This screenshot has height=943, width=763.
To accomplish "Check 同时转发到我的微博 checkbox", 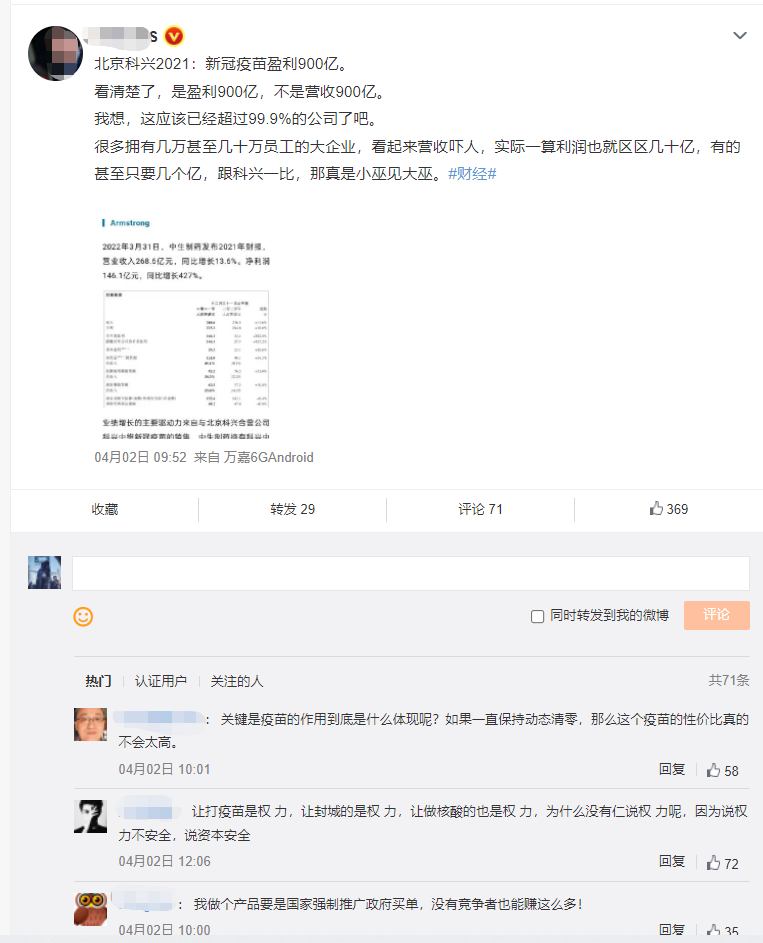I will pos(538,616).
